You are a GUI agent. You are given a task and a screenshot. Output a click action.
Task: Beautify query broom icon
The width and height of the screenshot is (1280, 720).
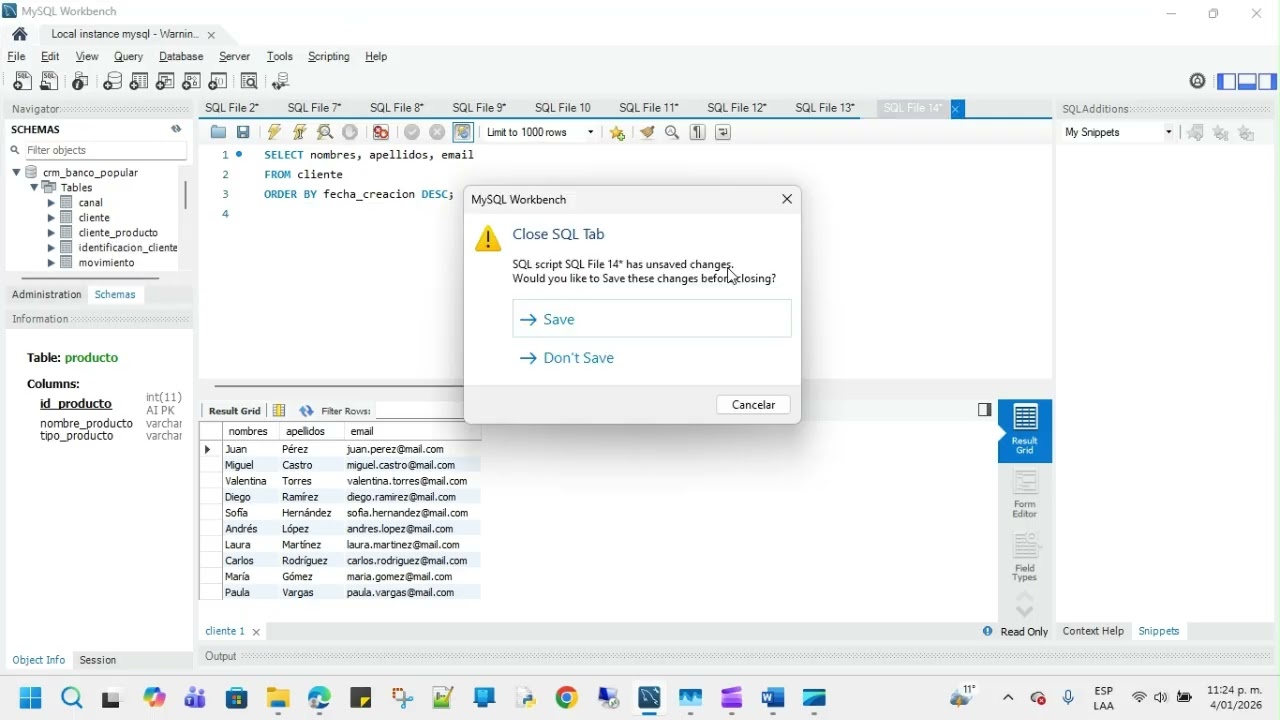click(x=648, y=132)
